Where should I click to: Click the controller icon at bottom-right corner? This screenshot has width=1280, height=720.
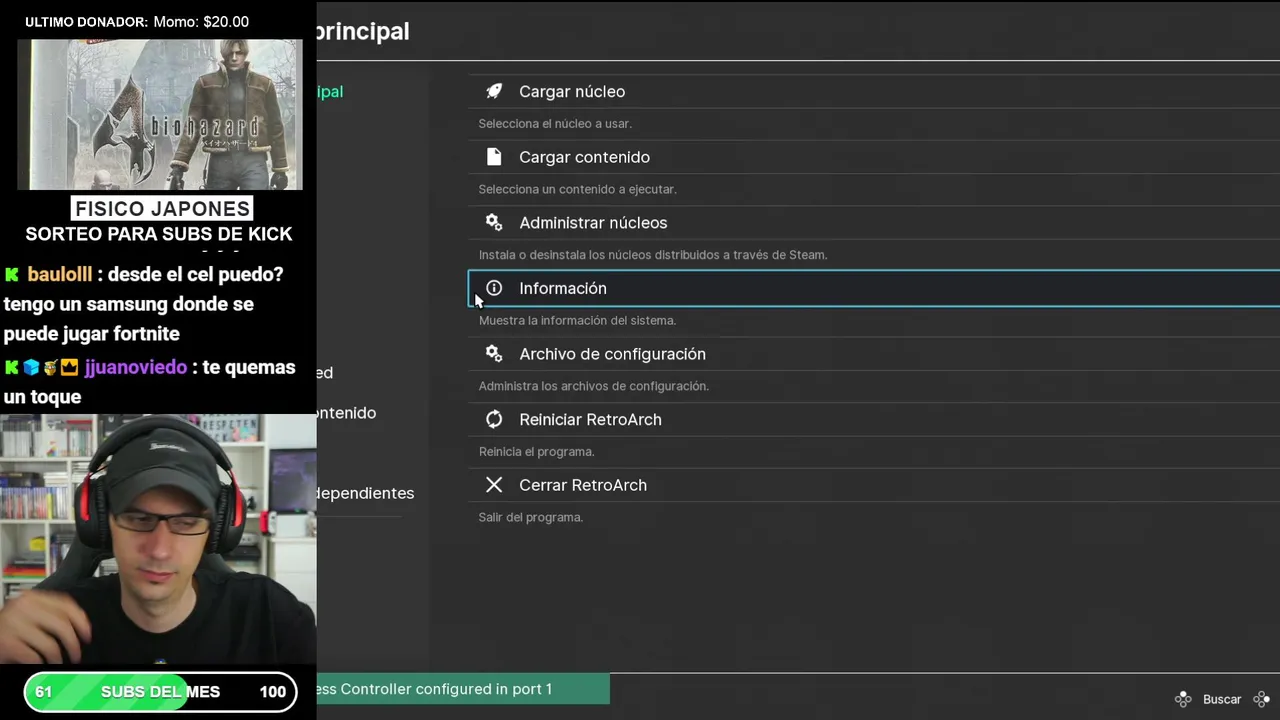click(1261, 699)
